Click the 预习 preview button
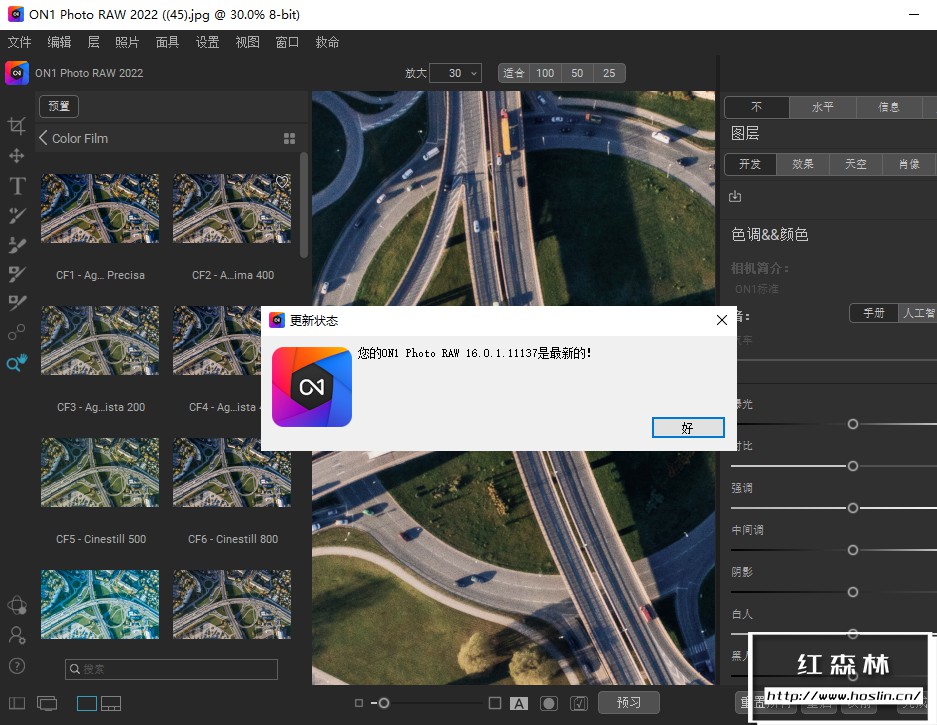The height and width of the screenshot is (725, 937). 629,703
